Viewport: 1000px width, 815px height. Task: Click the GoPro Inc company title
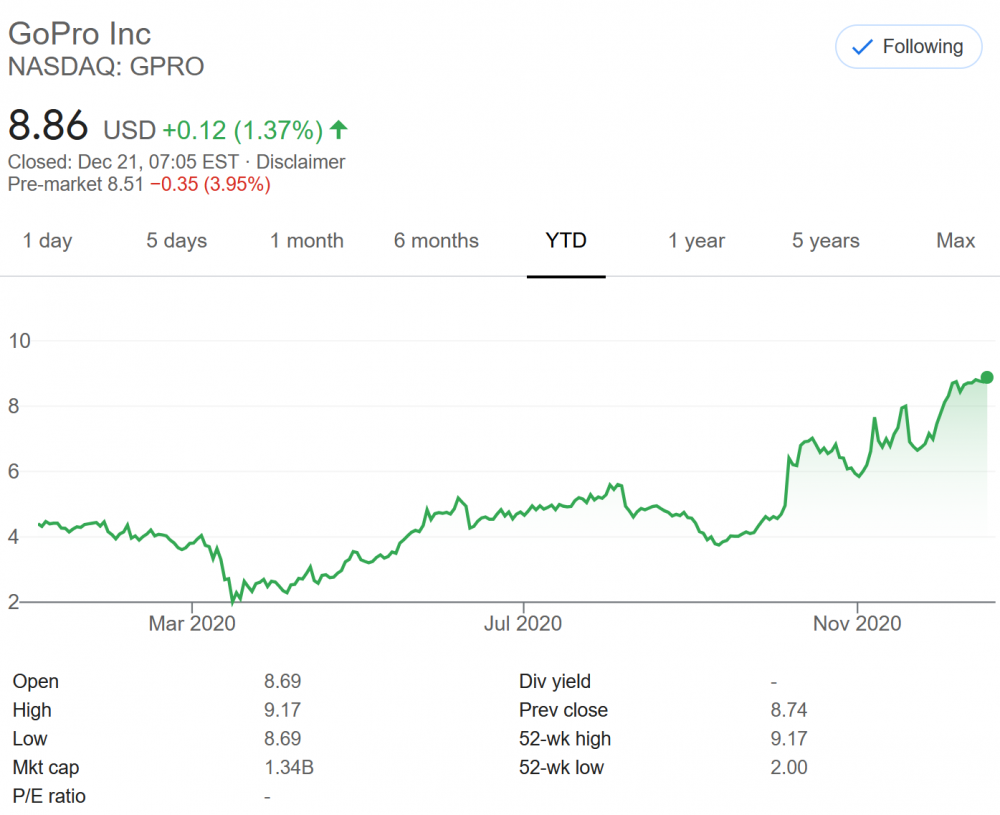(x=80, y=33)
